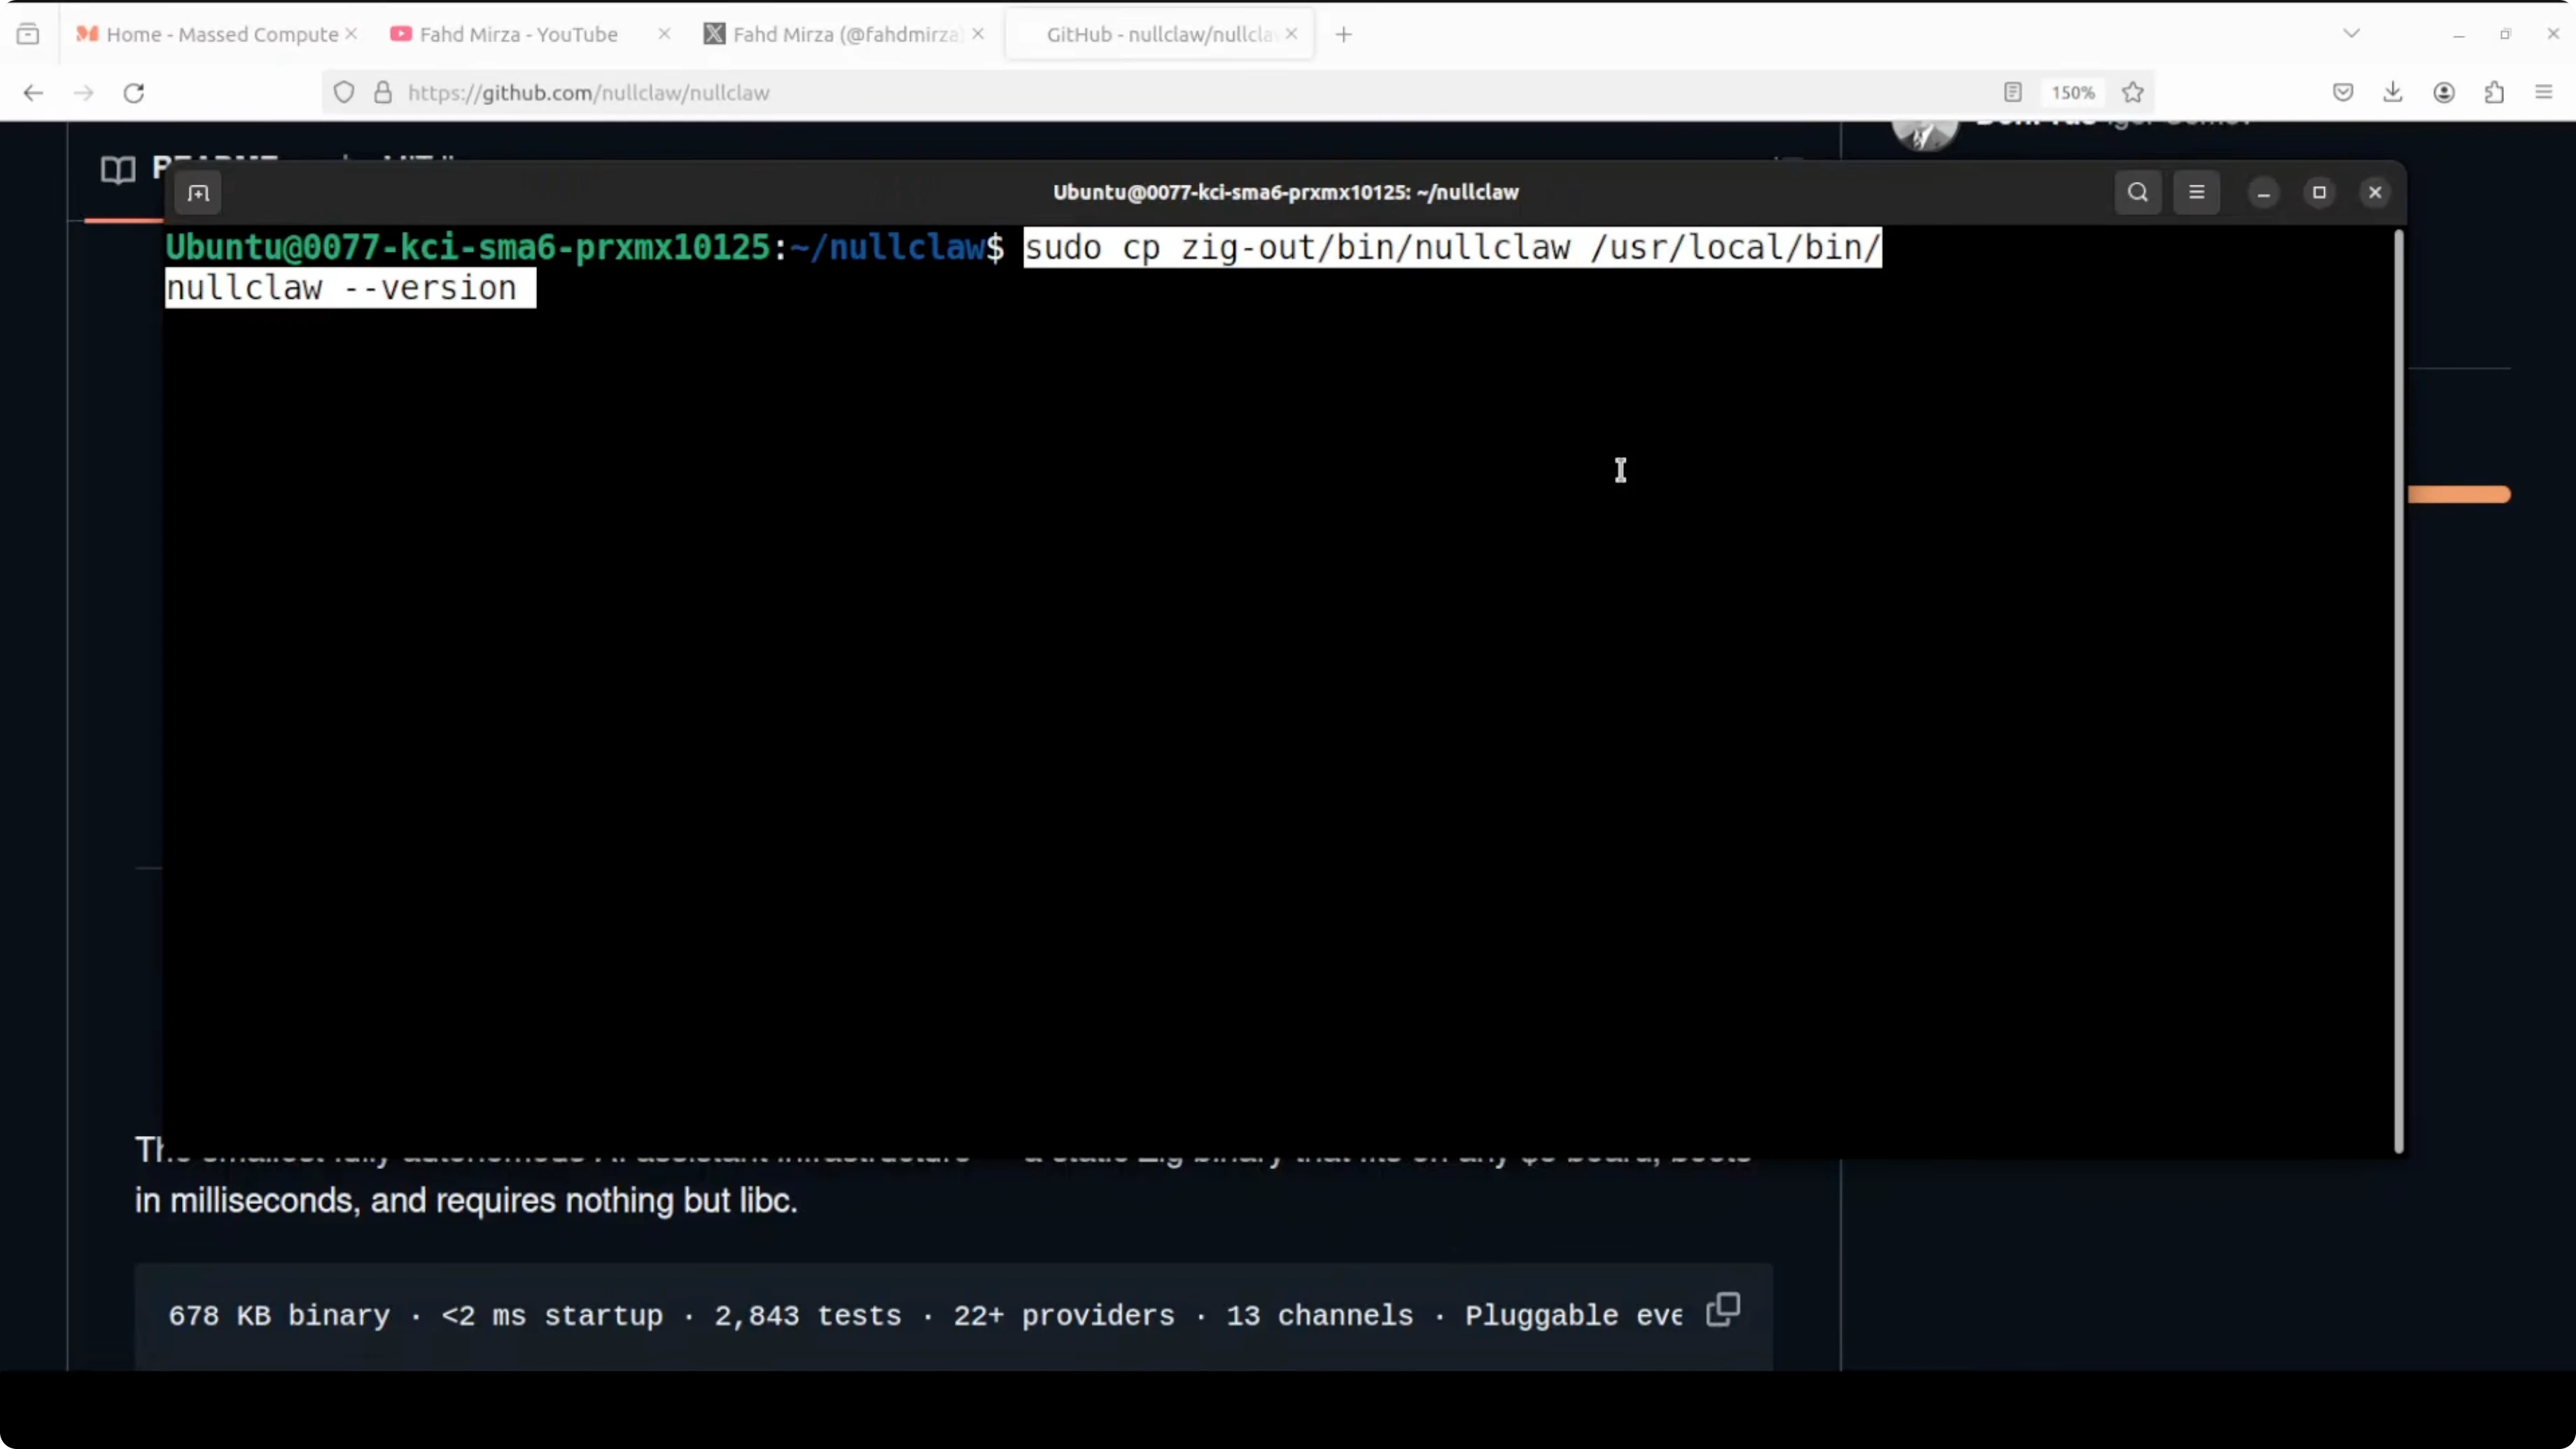Reload the current browser page
2576x1449 pixels.
click(x=134, y=93)
